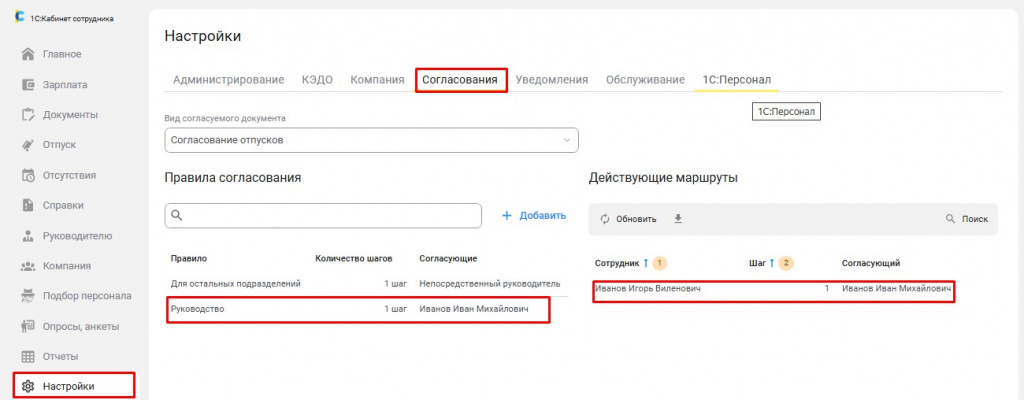Viewport: 1024px width, 400px height.
Task: Switch to the Администрирование tab
Action: coord(228,80)
